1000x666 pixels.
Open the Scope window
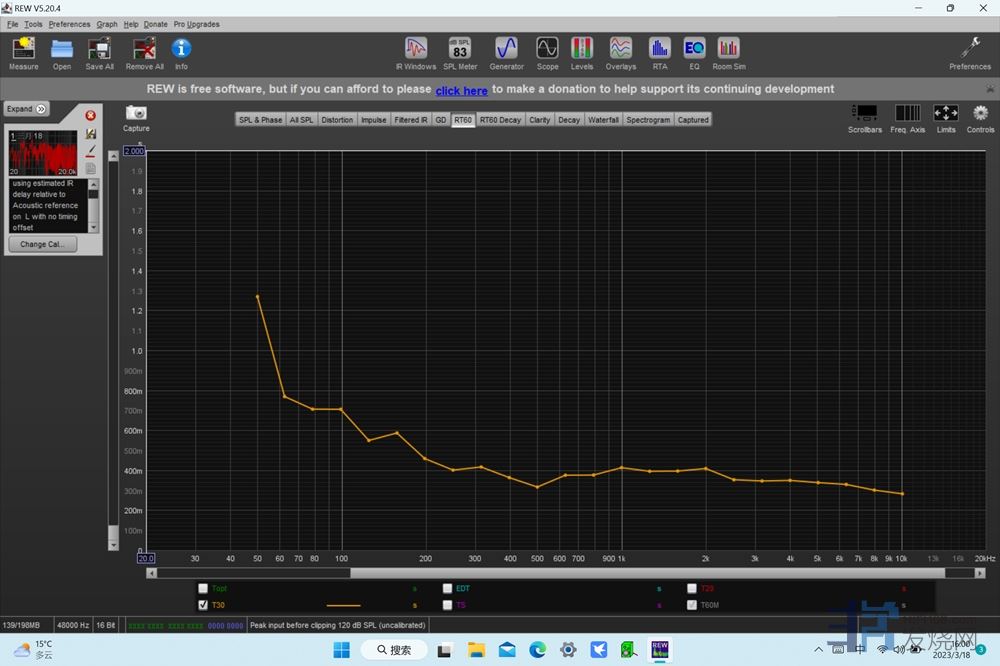click(547, 52)
